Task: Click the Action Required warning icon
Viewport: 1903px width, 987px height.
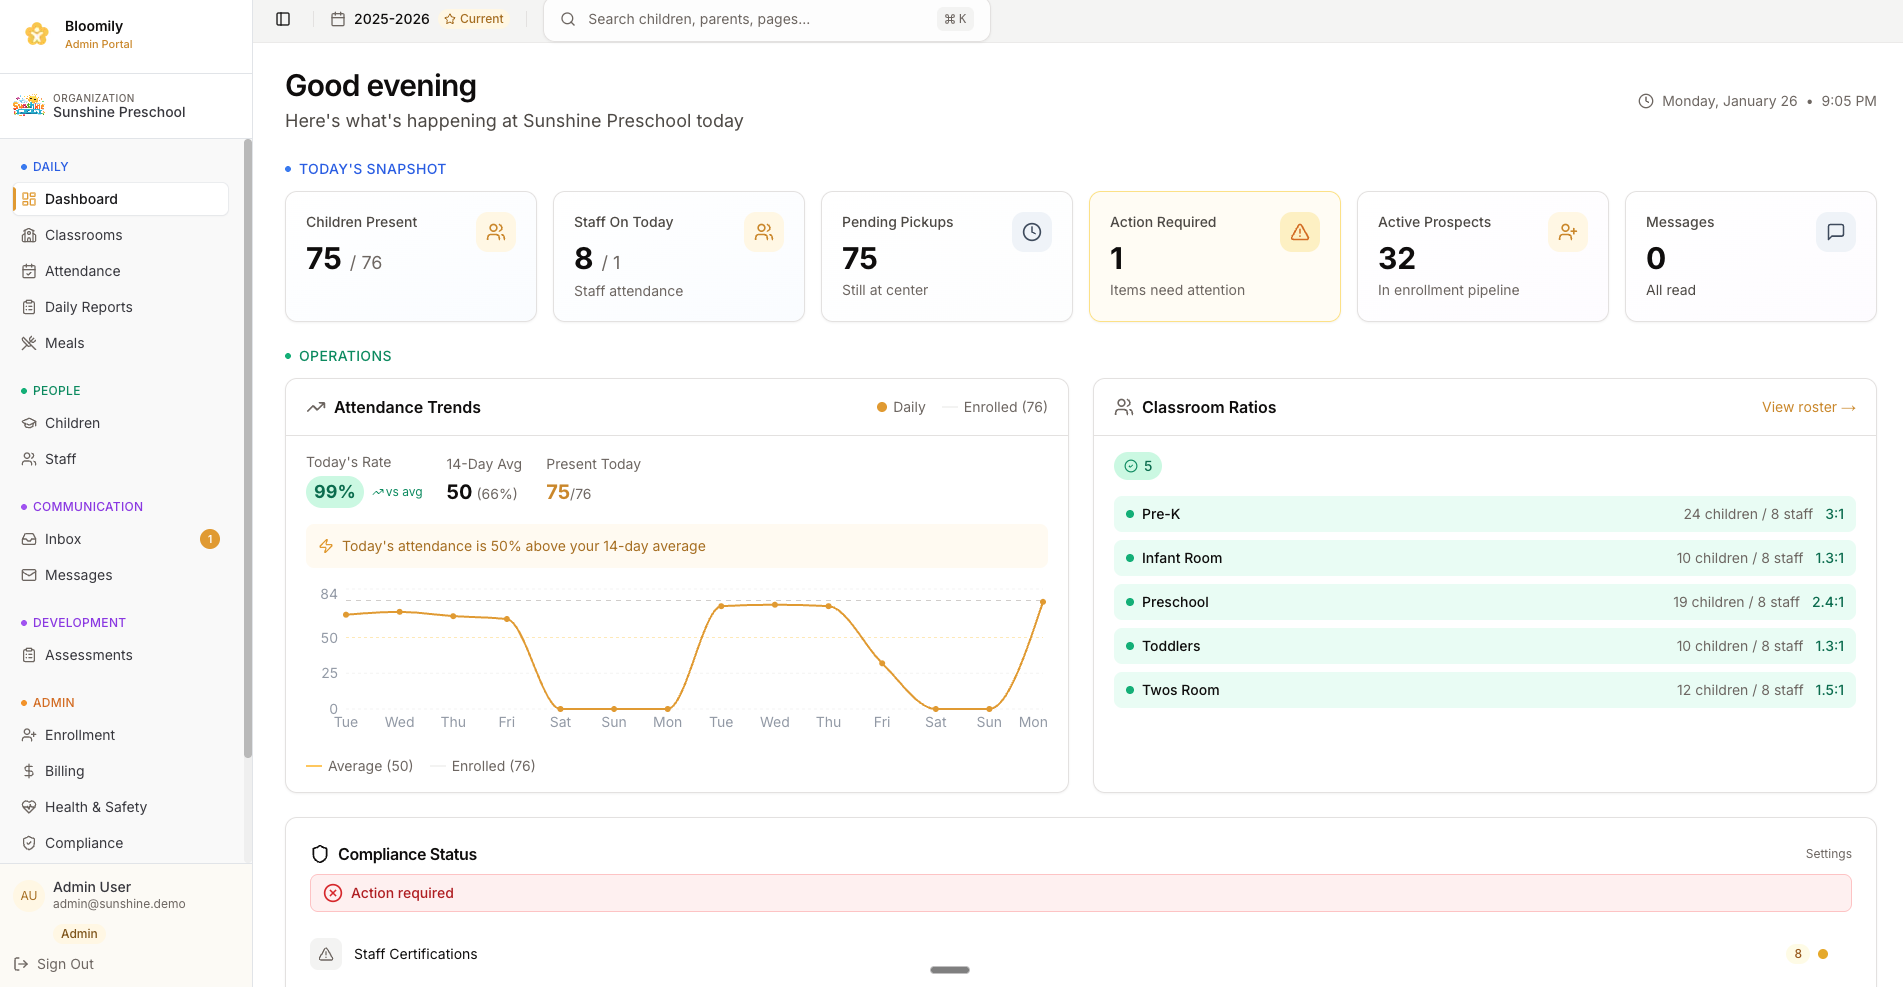Action: coord(1300,232)
